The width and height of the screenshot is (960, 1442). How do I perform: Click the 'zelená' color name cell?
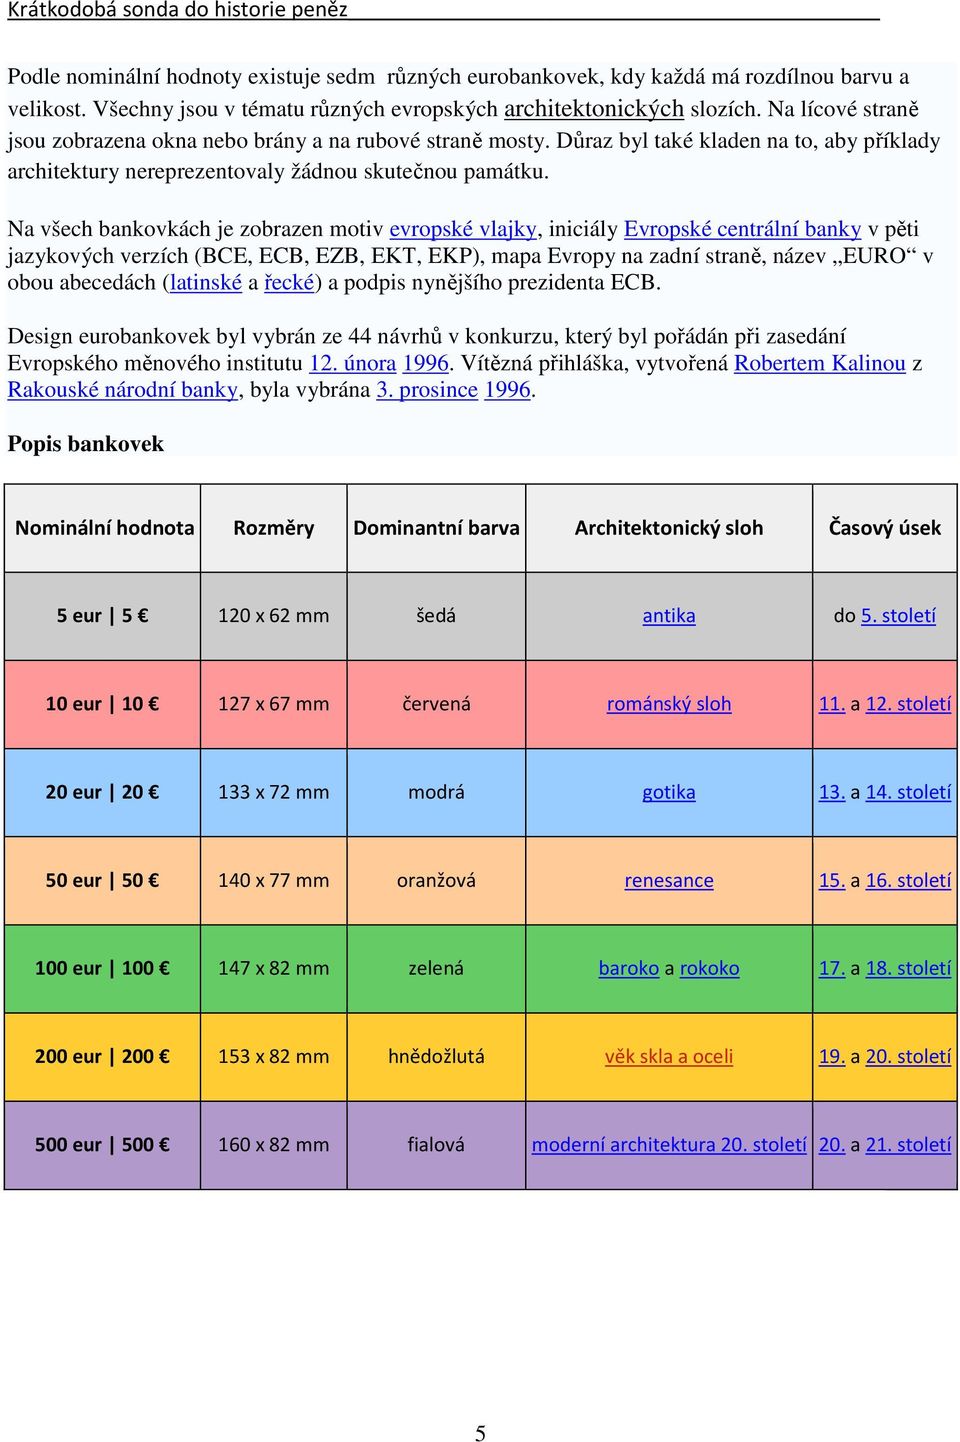coord(436,968)
